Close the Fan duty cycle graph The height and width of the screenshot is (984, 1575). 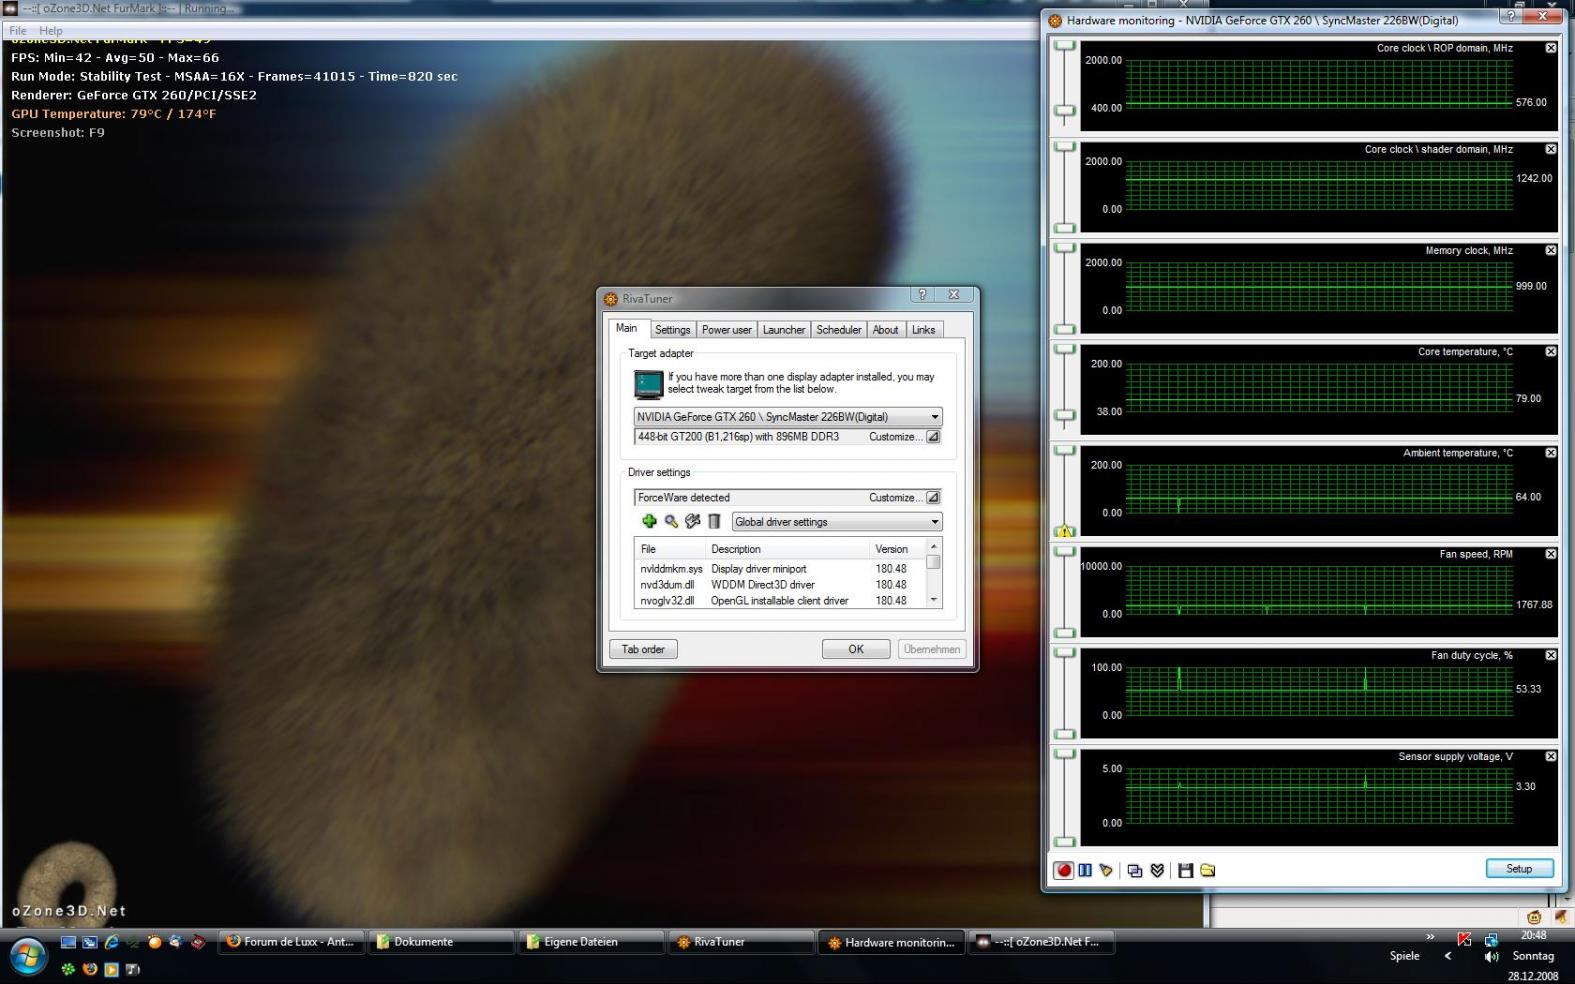tap(1551, 655)
